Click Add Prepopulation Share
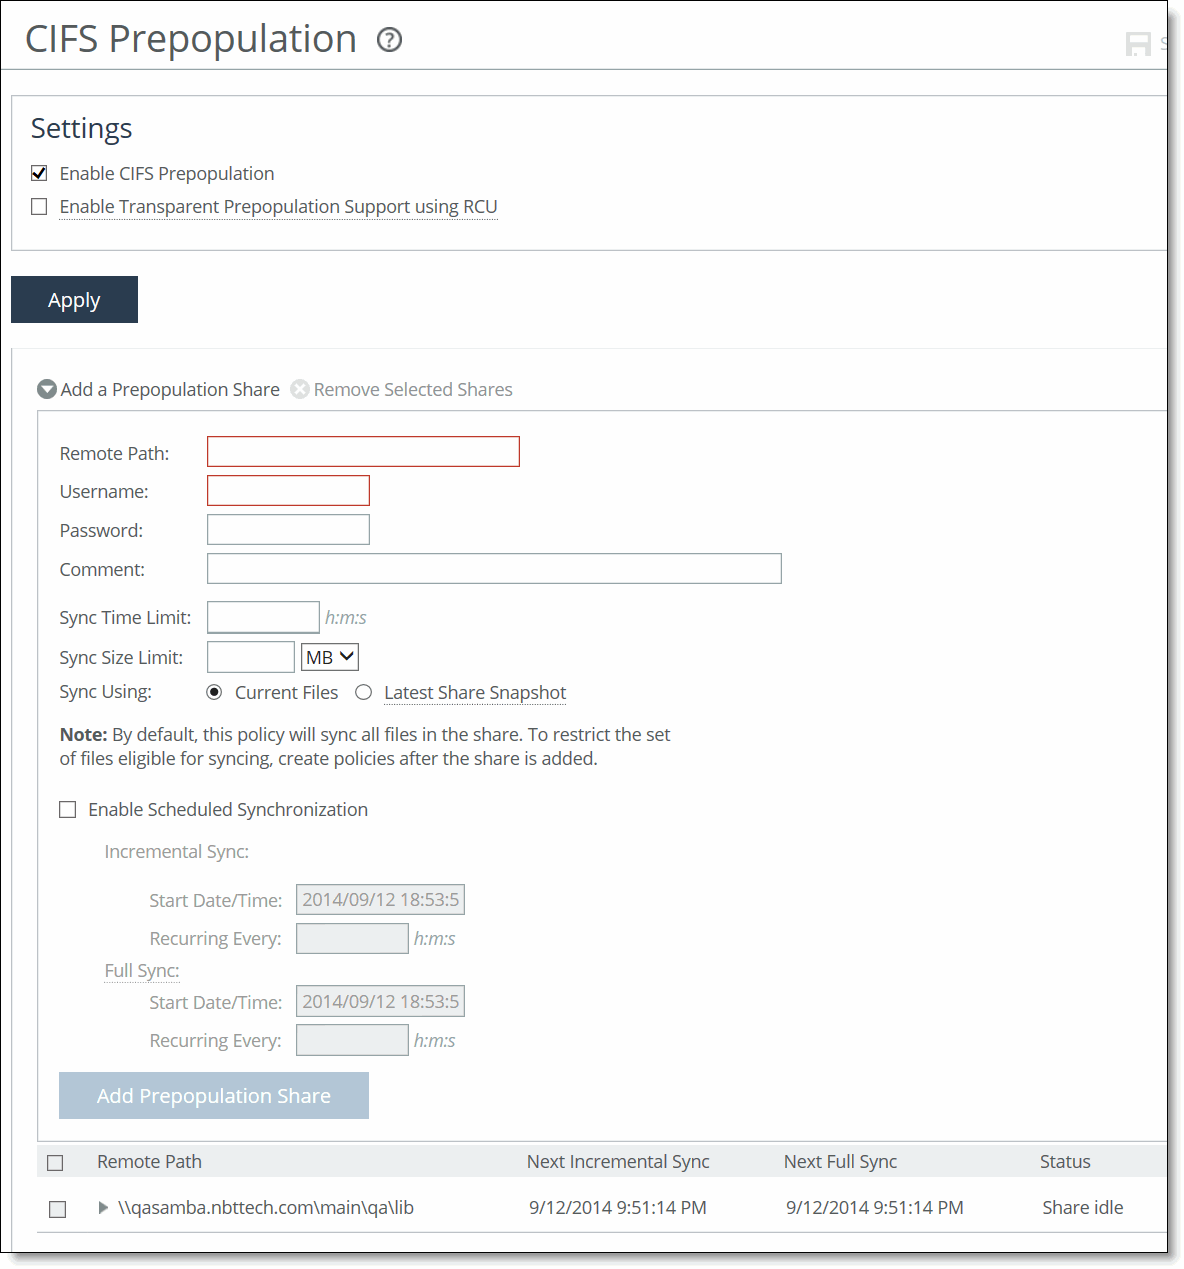Screen dimensions: 1184x1269 point(213,1095)
